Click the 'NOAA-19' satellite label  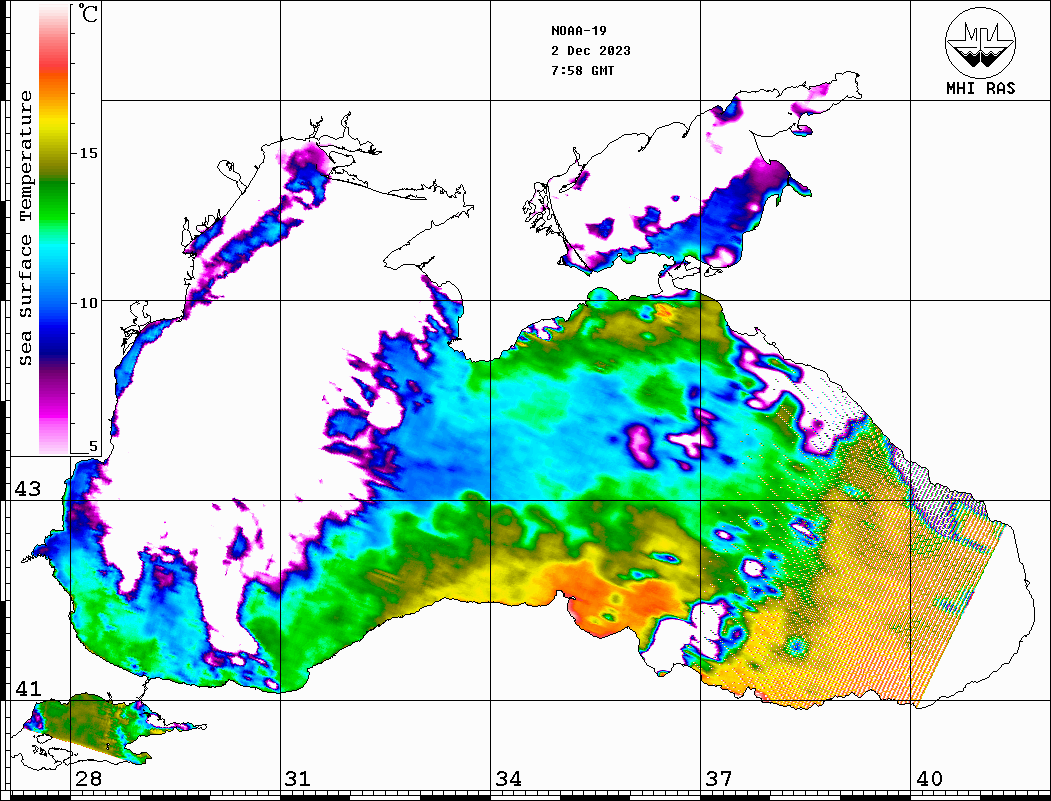(x=578, y=31)
